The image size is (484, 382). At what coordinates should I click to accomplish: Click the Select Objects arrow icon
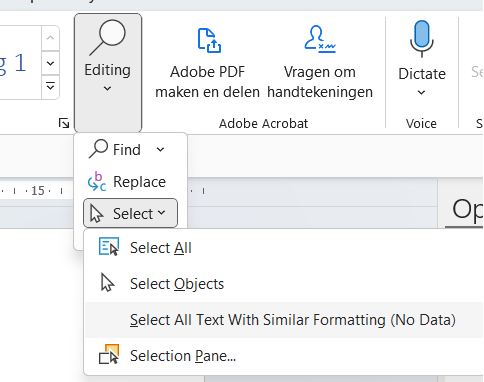[x=107, y=282]
